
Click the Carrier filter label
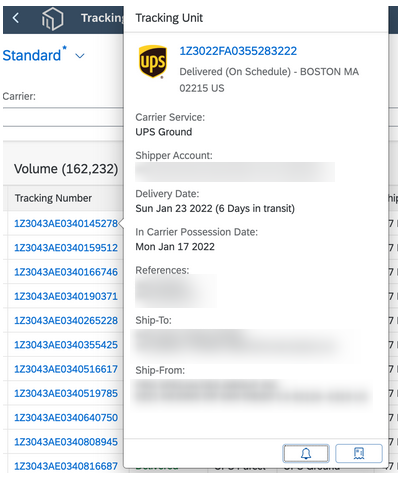tap(19, 96)
